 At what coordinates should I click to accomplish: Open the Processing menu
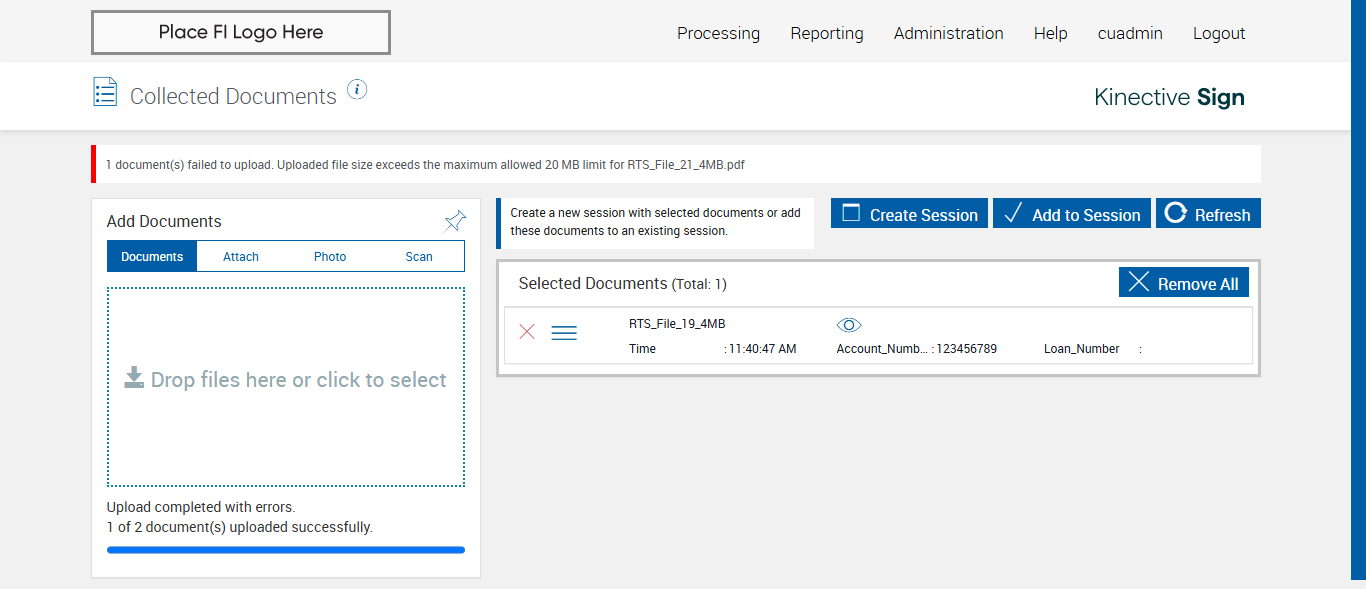point(718,33)
